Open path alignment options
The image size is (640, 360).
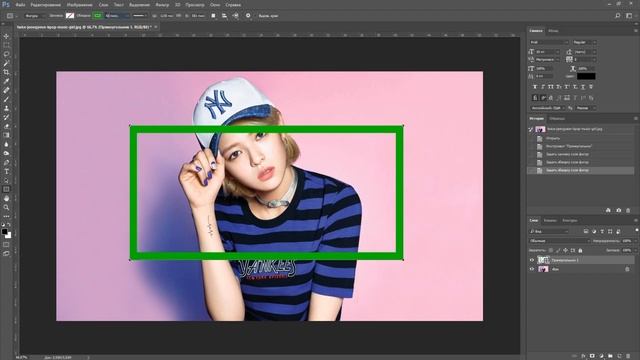pos(224,16)
